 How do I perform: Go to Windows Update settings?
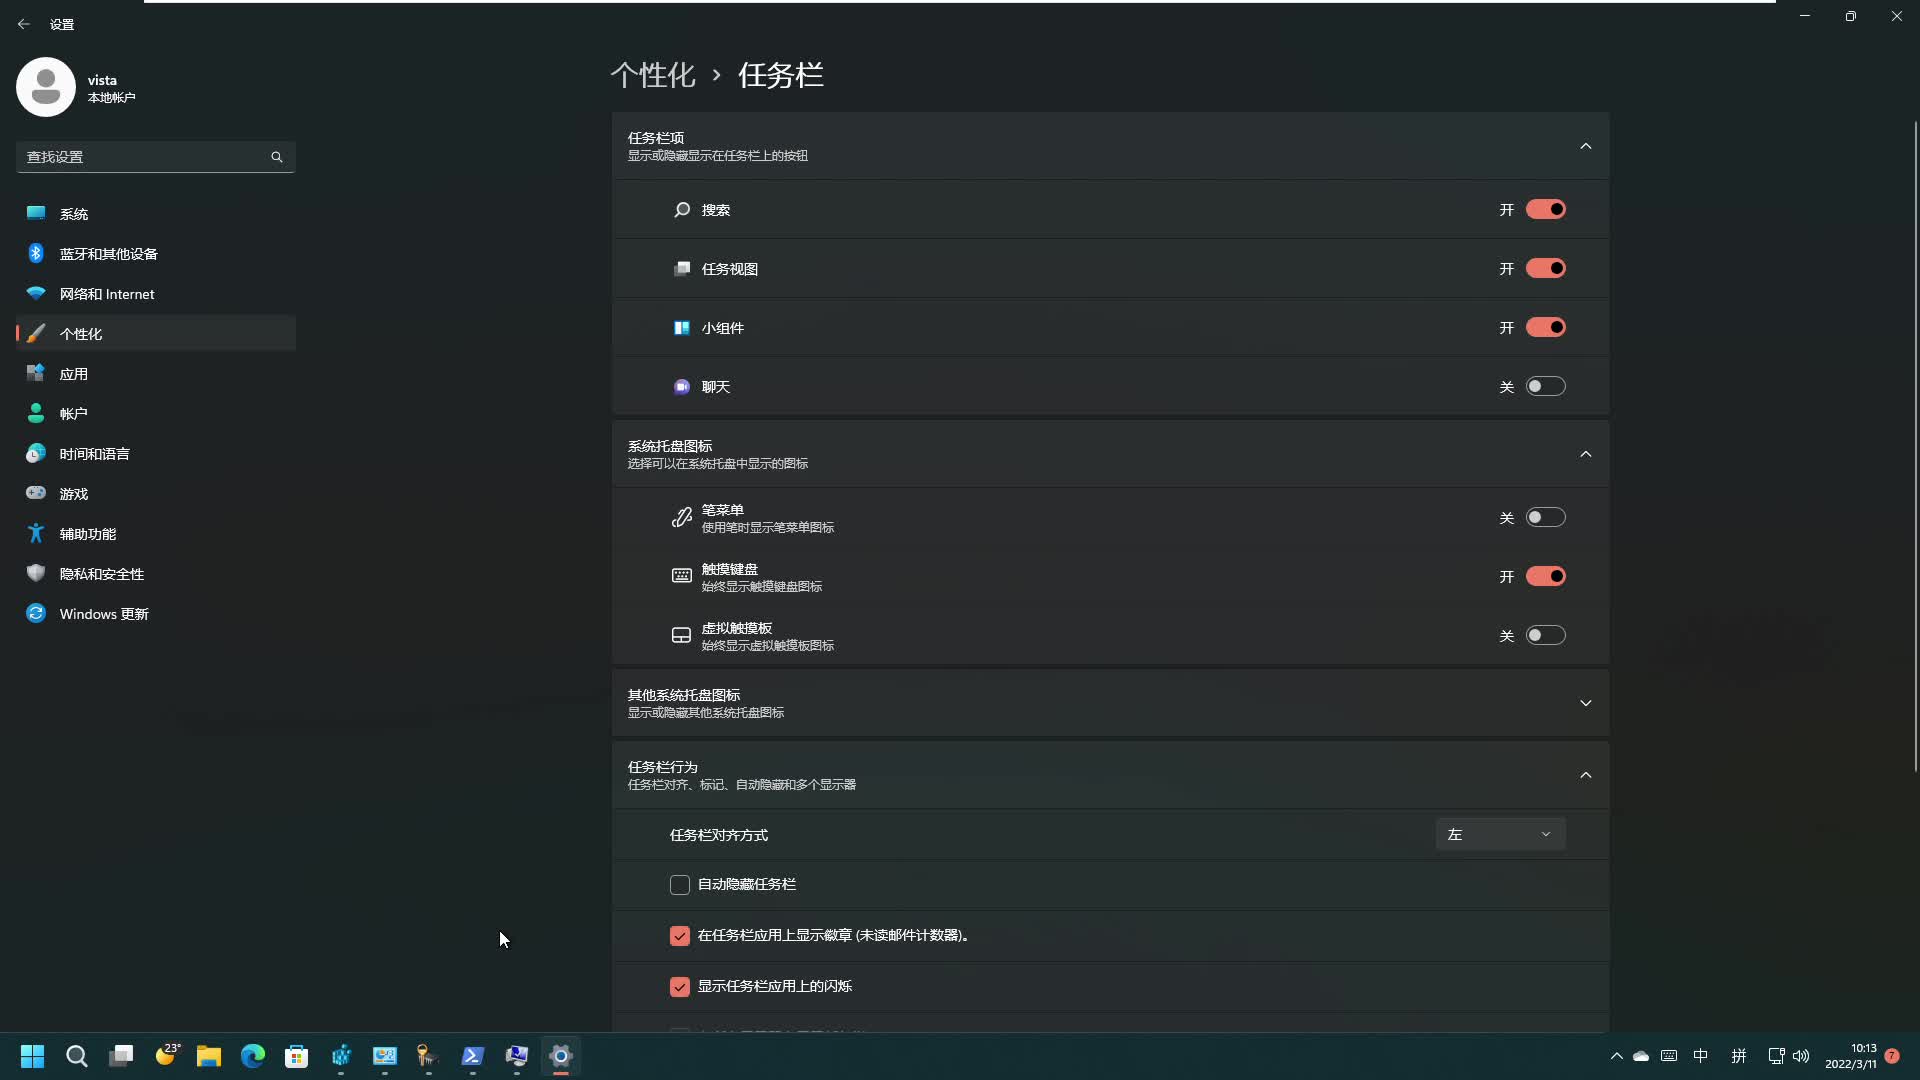click(104, 614)
